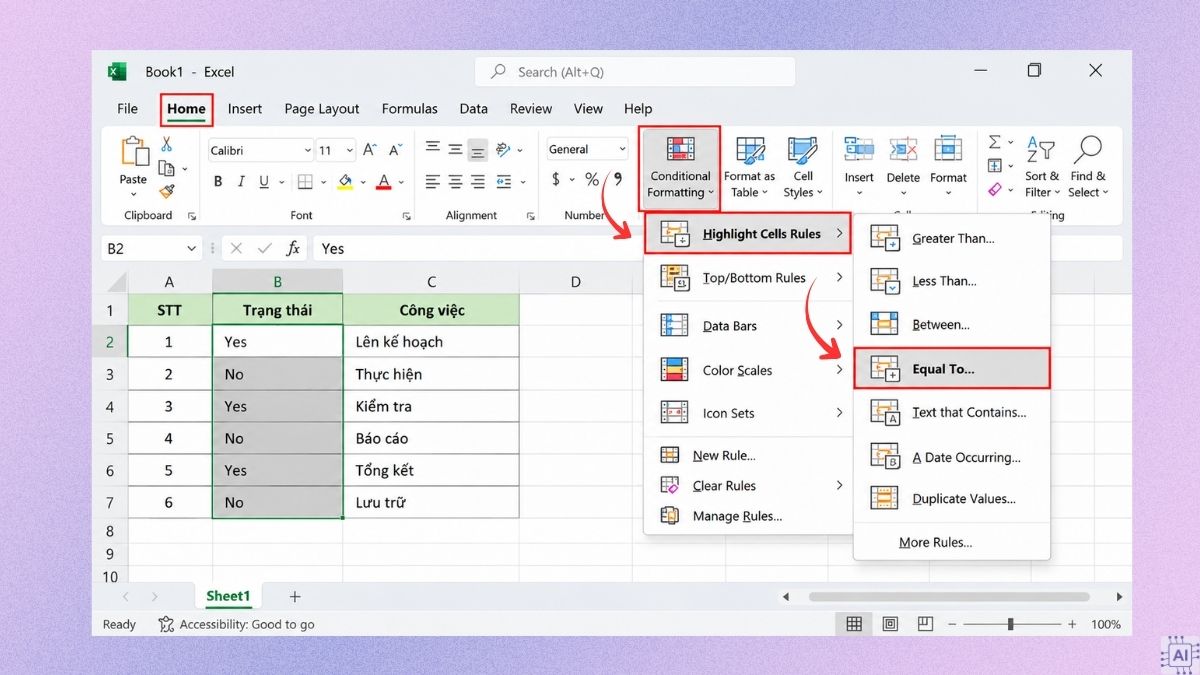Click the Insert Function fx icon
1200x675 pixels.
click(293, 248)
